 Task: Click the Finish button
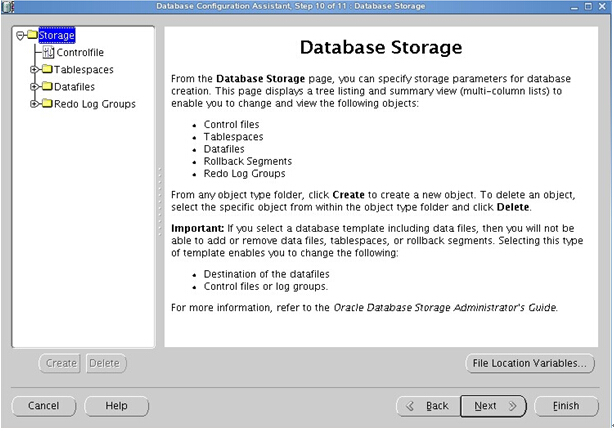tap(566, 406)
